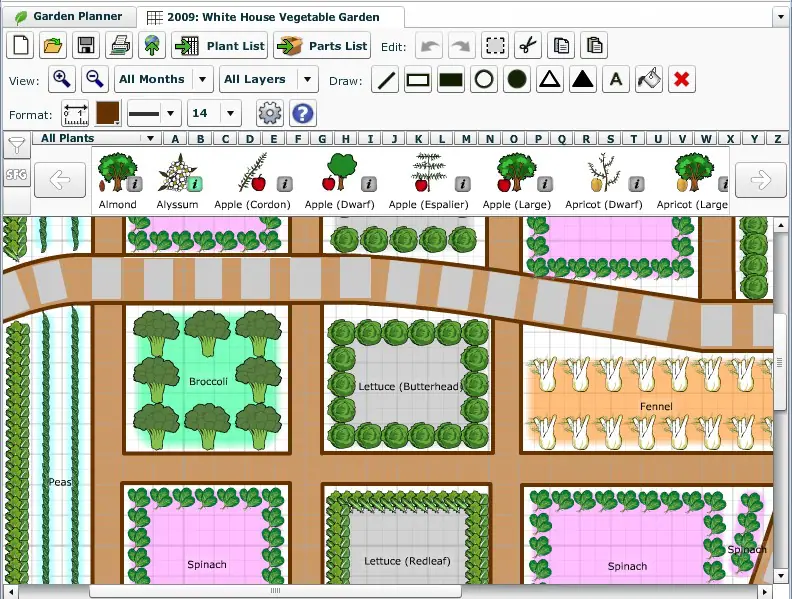792x599 pixels.
Task: Open the brown color swatch picker
Action: tap(108, 113)
